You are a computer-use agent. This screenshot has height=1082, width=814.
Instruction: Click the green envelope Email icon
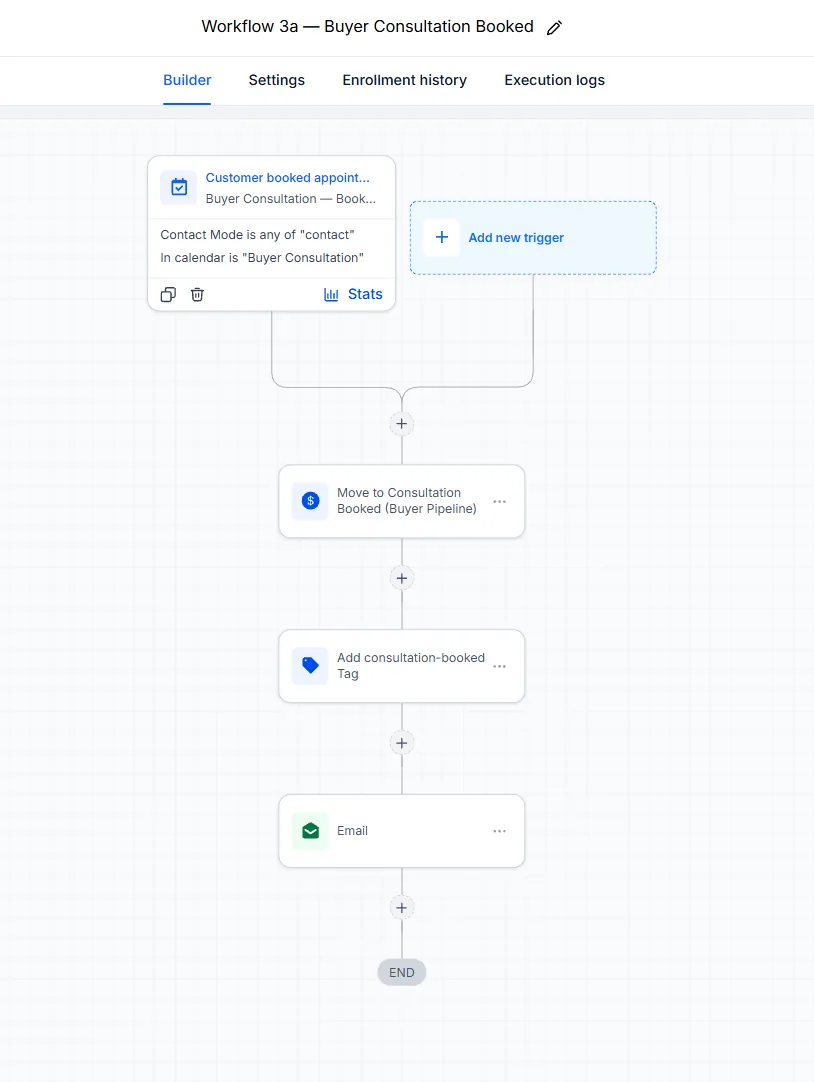tap(310, 831)
